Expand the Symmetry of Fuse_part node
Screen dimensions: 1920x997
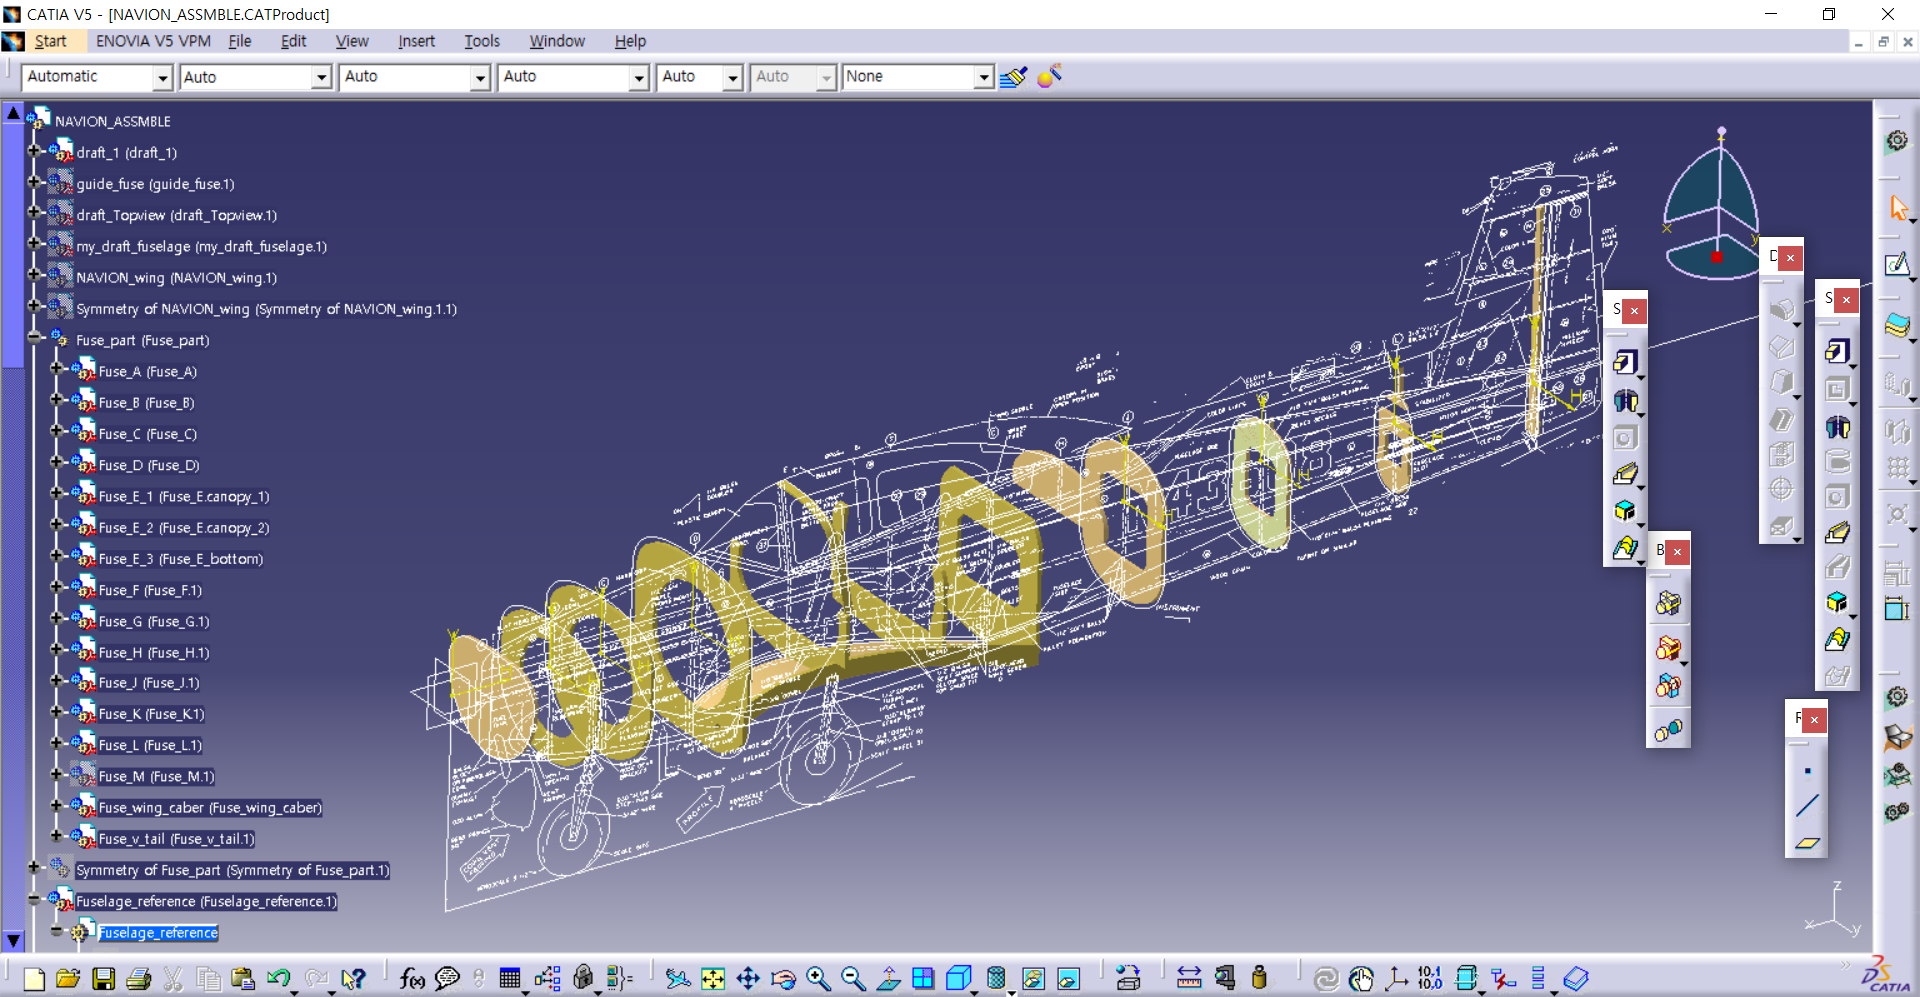pos(34,868)
